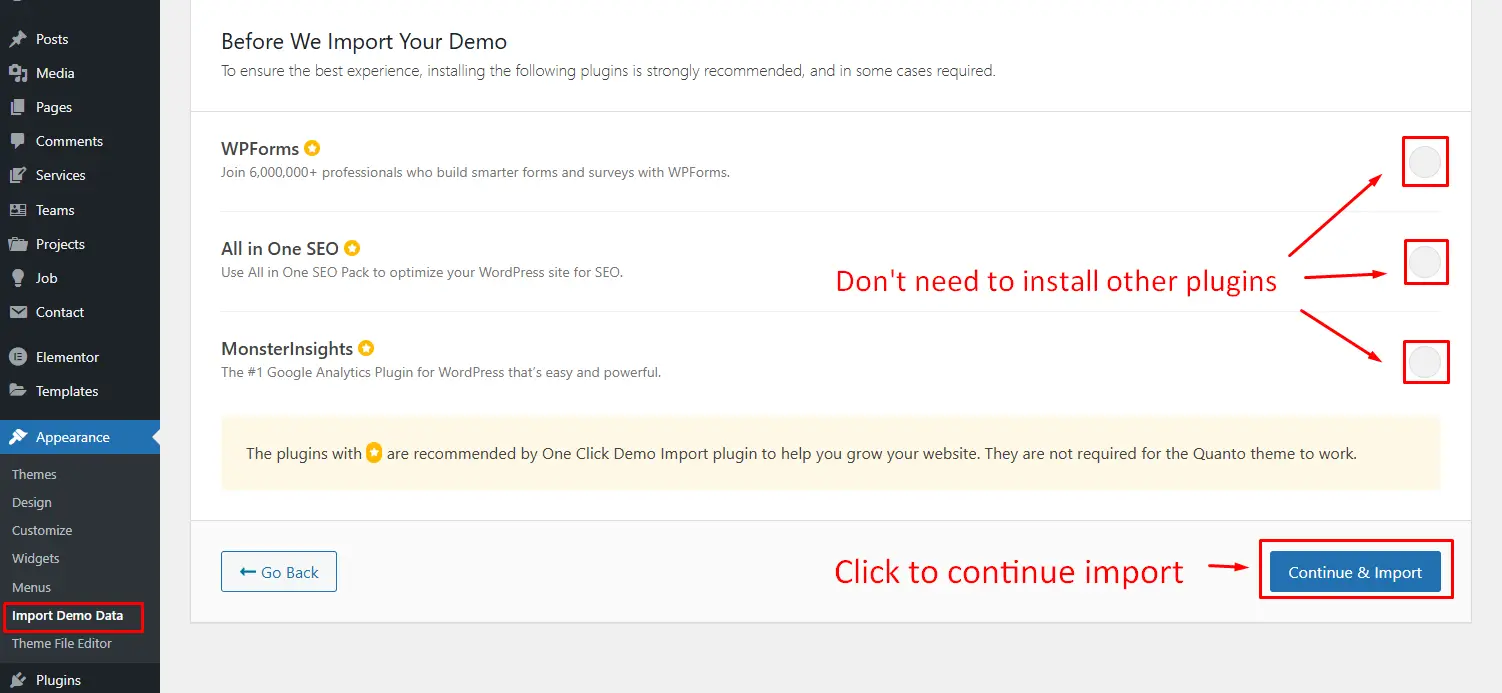Click the Appearance paintbrush icon
Image resolution: width=1502 pixels, height=693 pixels.
point(18,437)
